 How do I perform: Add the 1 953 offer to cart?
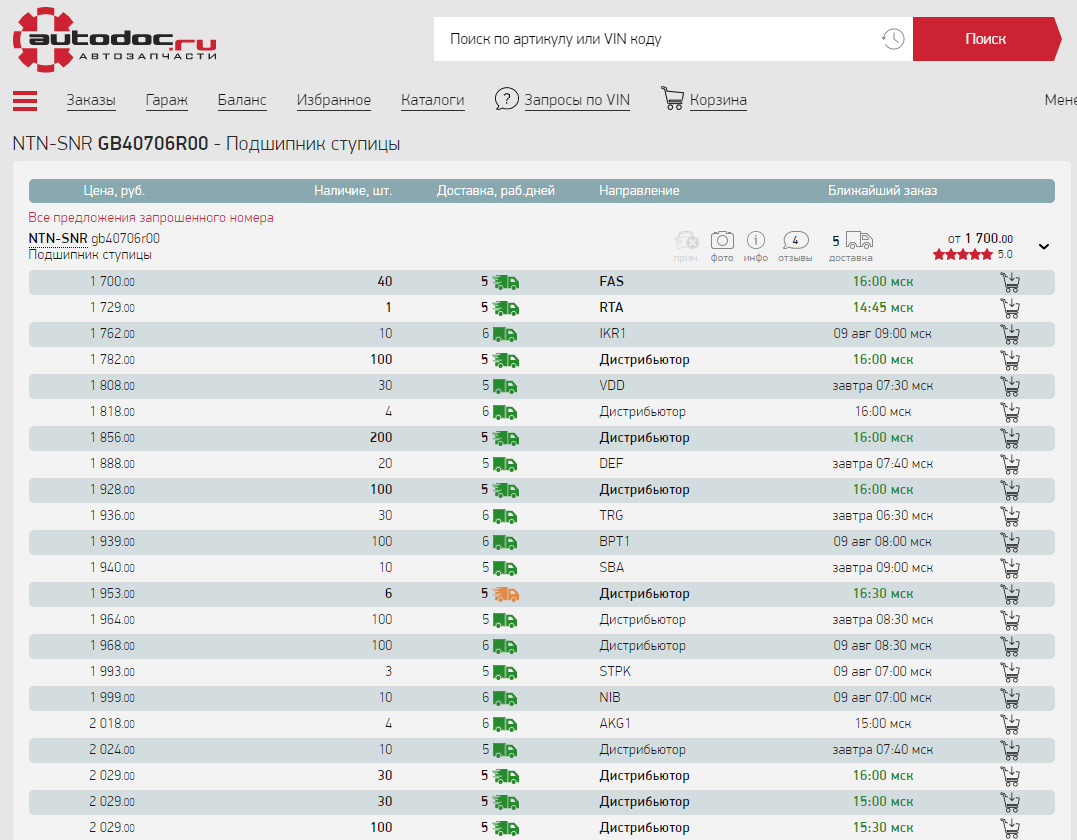(1010, 594)
